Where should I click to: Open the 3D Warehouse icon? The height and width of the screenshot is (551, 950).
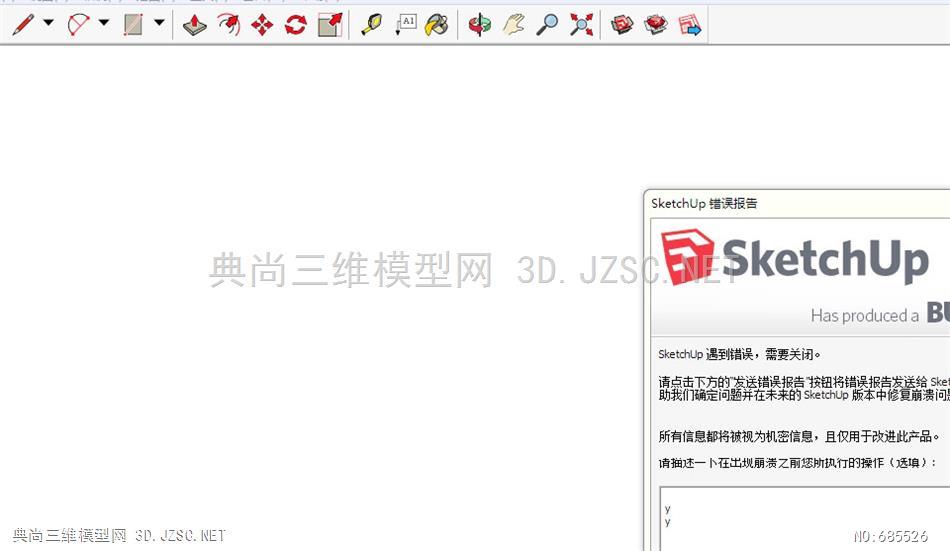coord(622,25)
